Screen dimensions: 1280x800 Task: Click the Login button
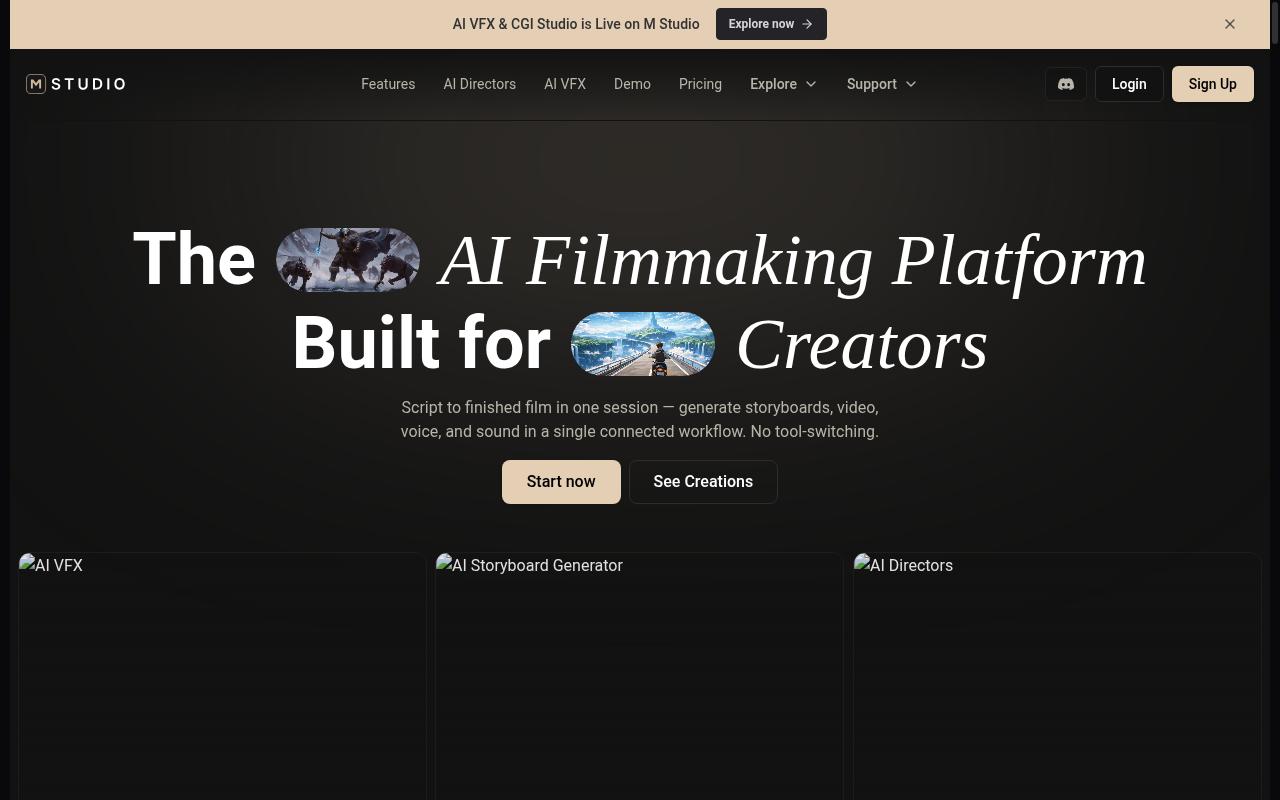[x=1129, y=84]
